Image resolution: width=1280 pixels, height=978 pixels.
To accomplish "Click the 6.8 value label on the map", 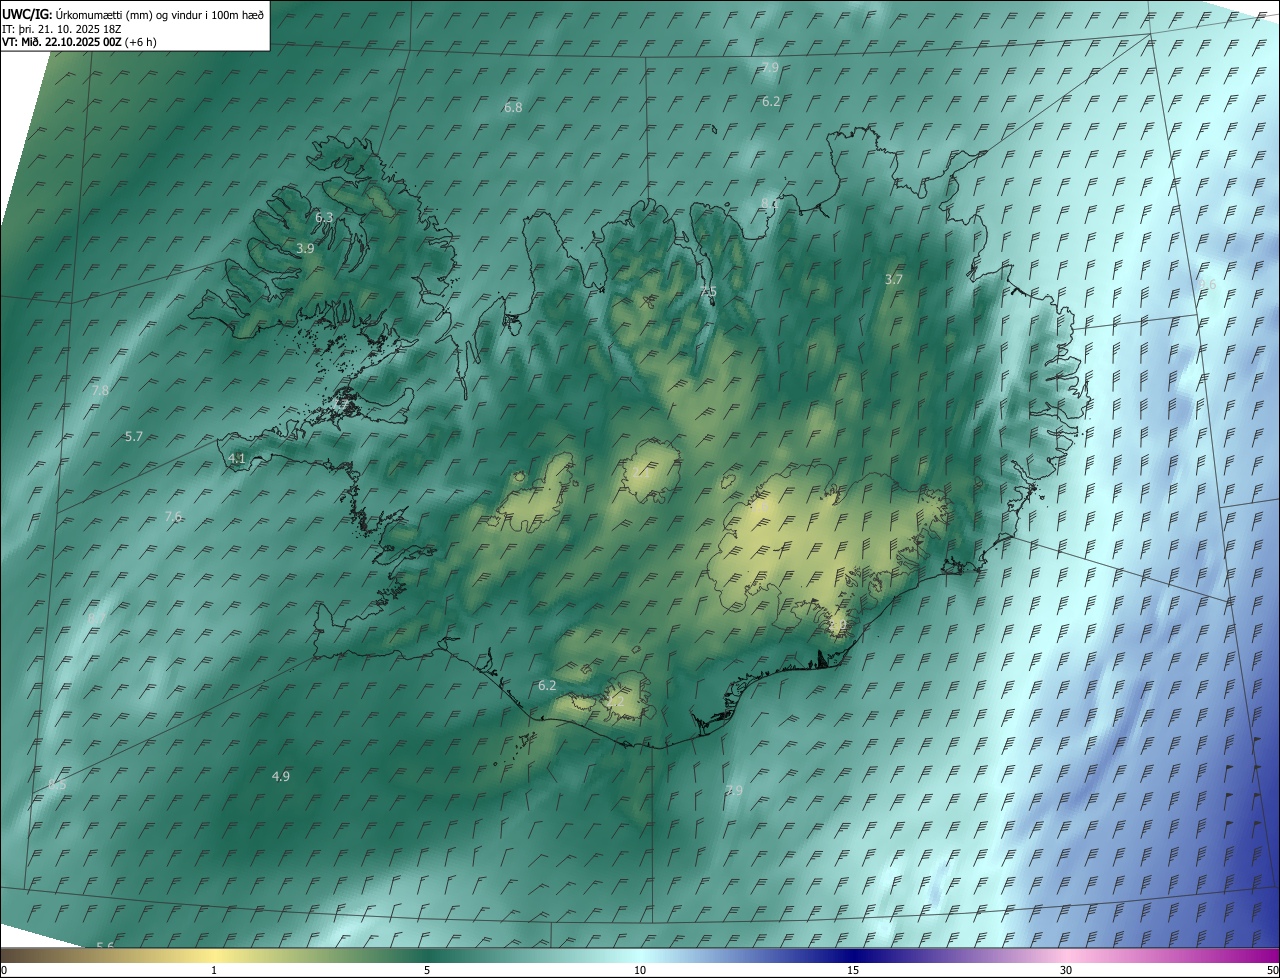I will [513, 107].
